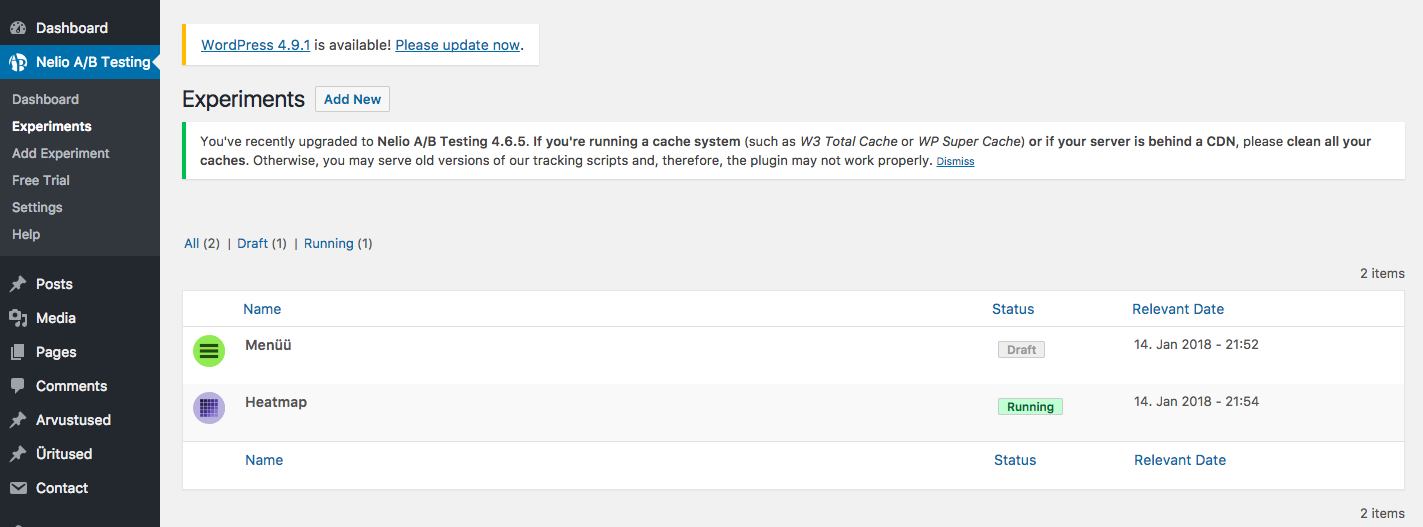The width and height of the screenshot is (1423, 527).
Task: Open the Add Experiment submenu item
Action: tap(61, 153)
